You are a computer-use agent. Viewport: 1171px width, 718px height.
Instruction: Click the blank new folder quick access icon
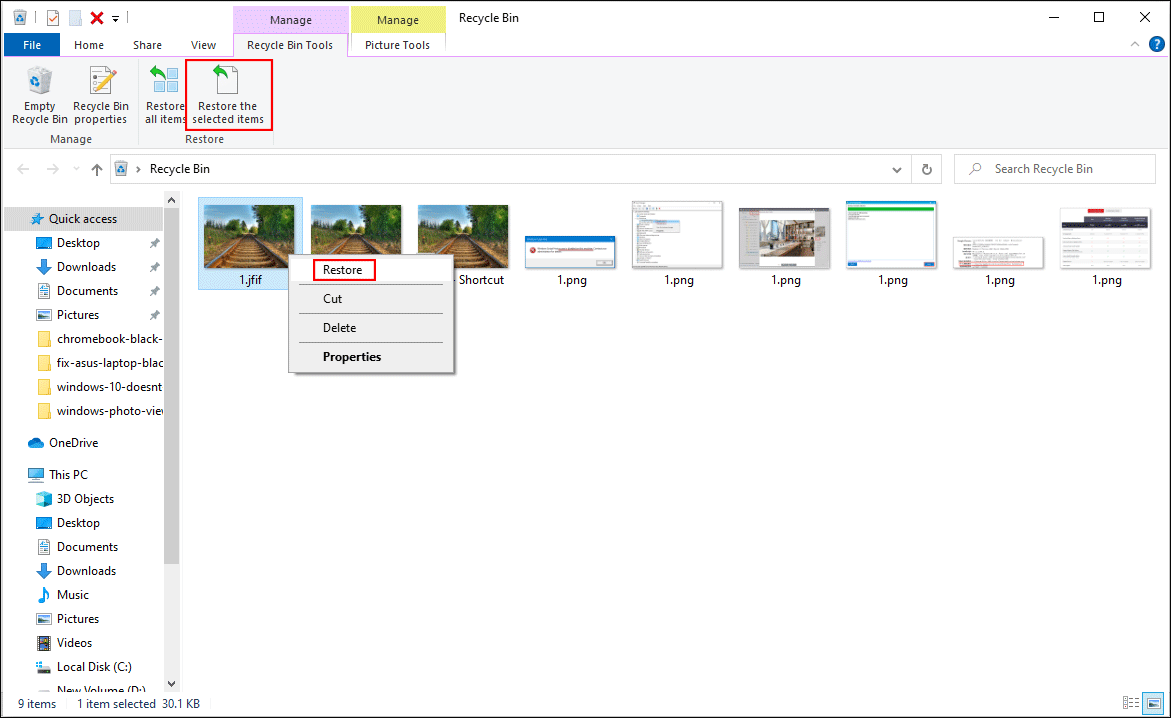pos(75,17)
